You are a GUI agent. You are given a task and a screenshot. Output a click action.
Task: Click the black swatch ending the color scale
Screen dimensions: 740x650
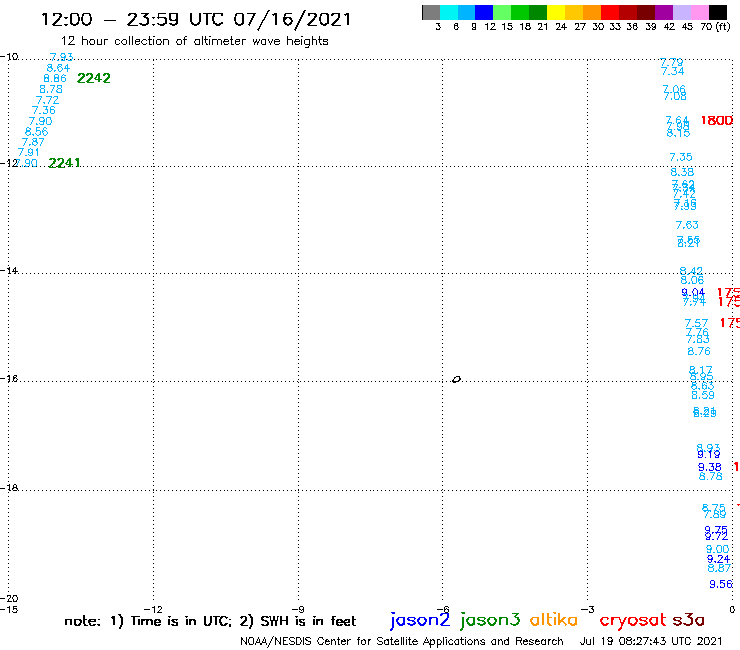tap(717, 12)
